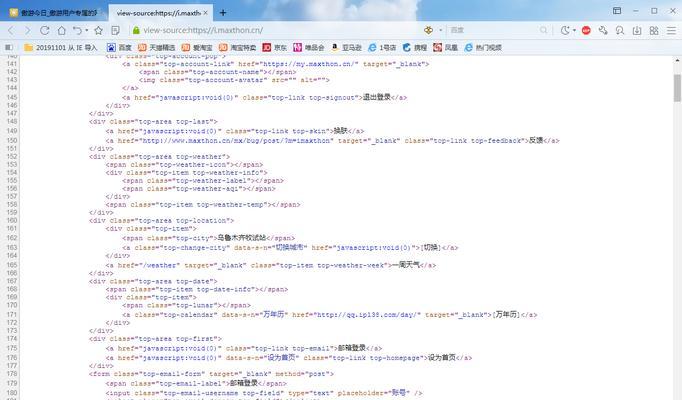The image size is (682, 400).
Task: Click the chat bubble toolbar icon
Action: pos(620,30)
